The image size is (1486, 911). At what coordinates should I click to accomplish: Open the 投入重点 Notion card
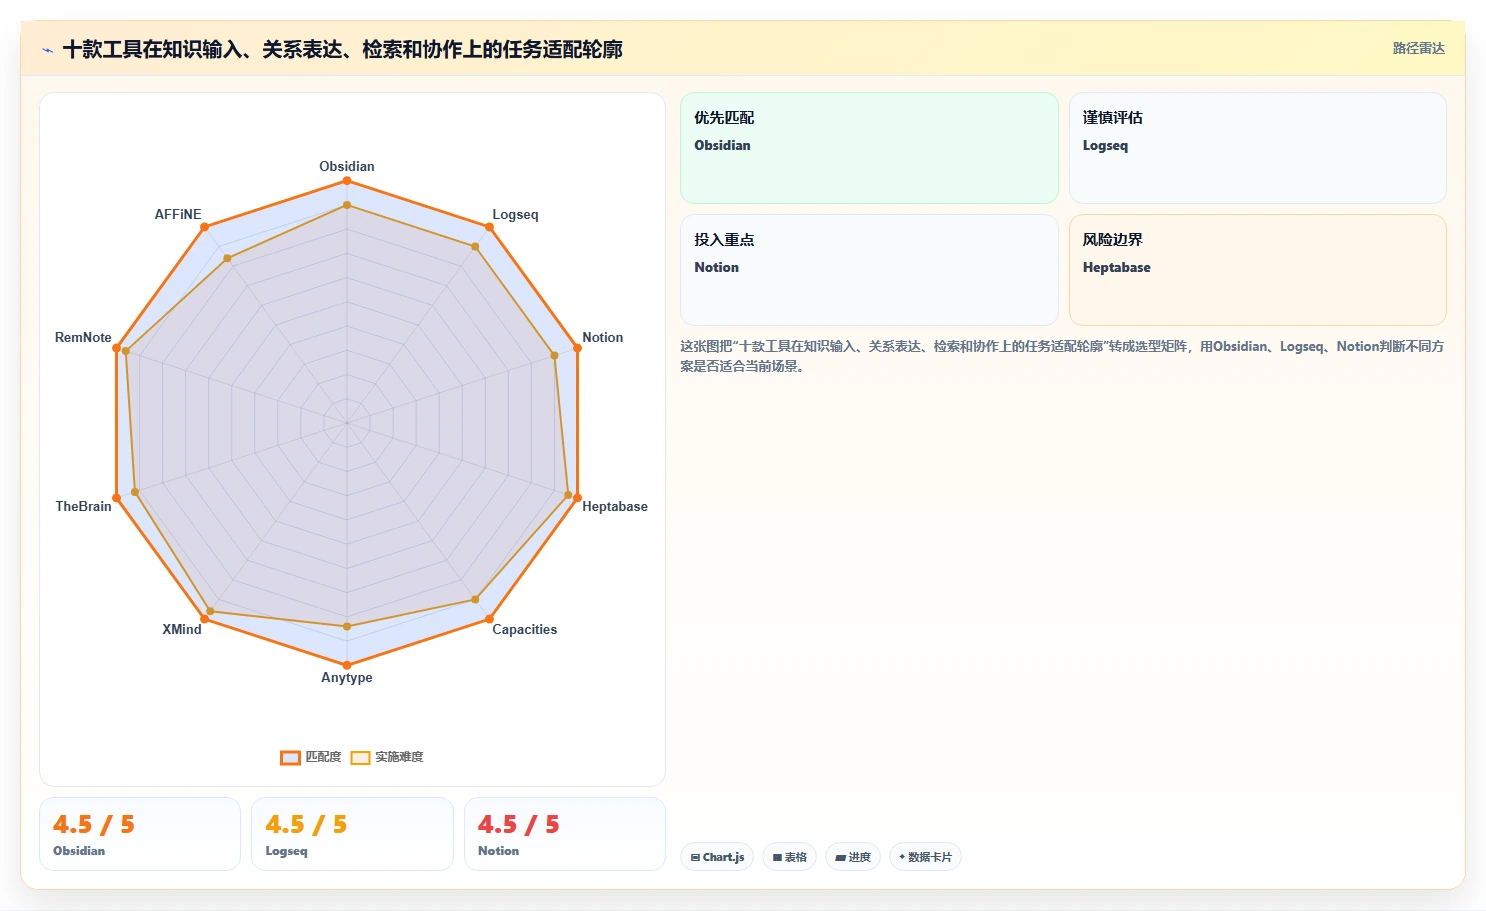click(869, 270)
